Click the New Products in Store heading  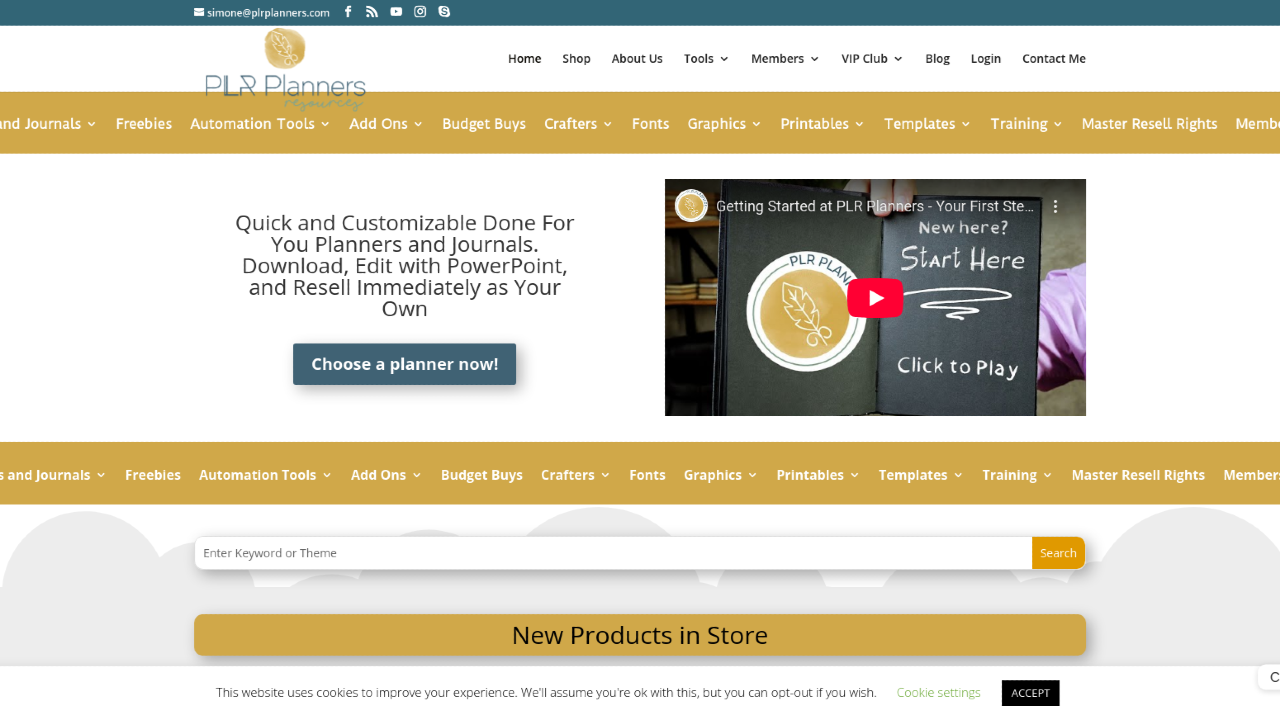pos(640,635)
